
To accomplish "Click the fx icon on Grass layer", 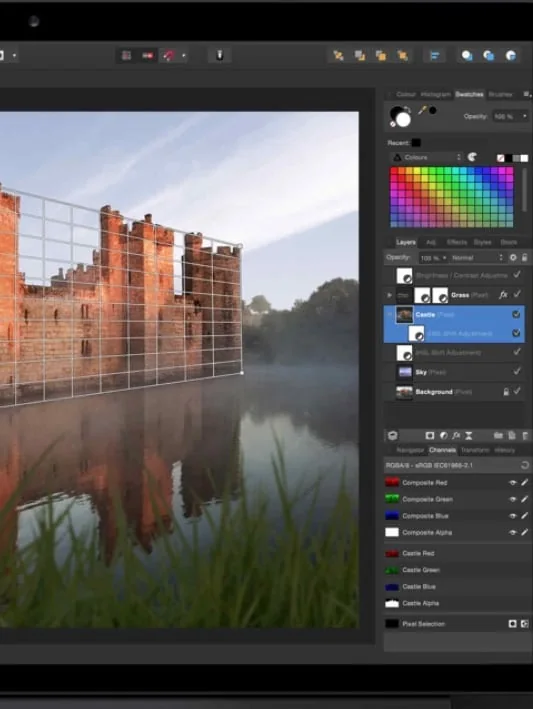I will (503, 295).
